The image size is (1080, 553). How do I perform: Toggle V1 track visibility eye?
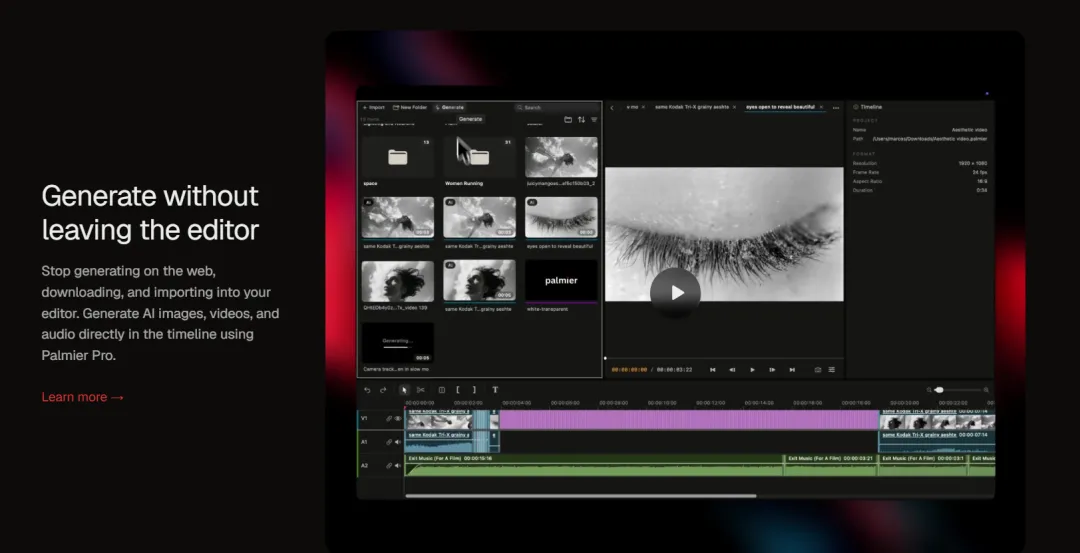398,419
